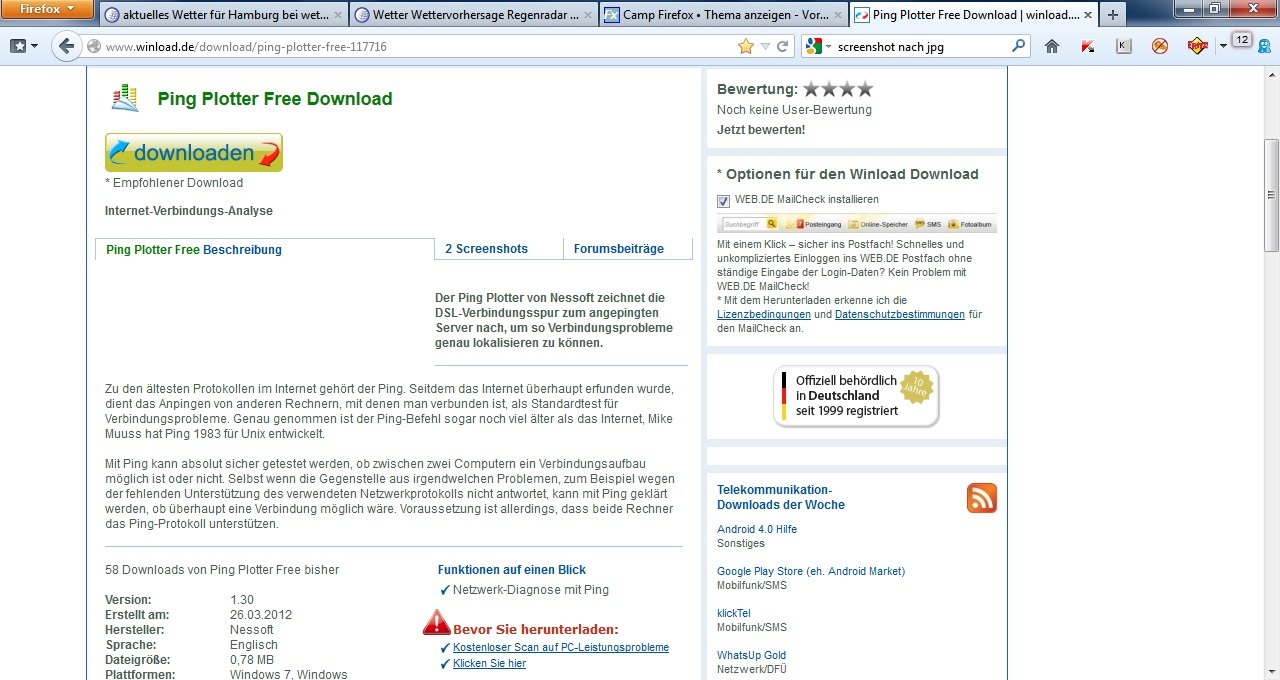Click the file size value 0,78 MB
The image size is (1280, 680).
252,660
